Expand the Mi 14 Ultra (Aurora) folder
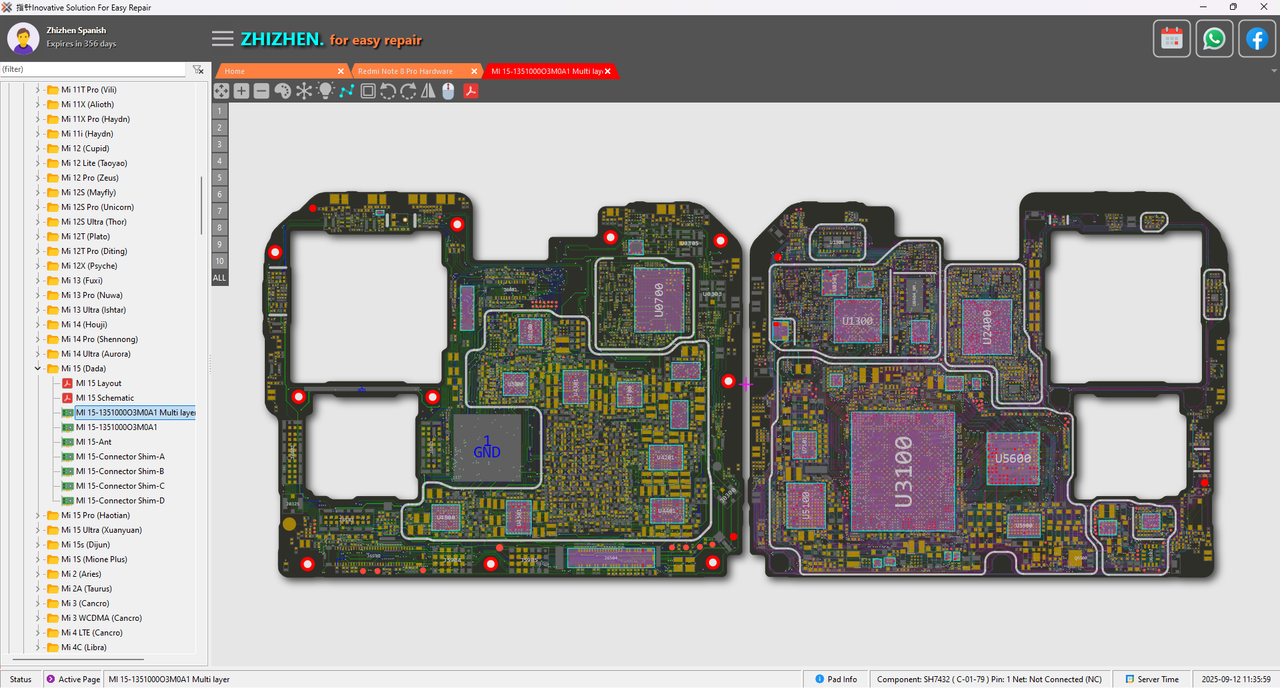Viewport: 1280px width, 688px height. pyautogui.click(x=38, y=353)
